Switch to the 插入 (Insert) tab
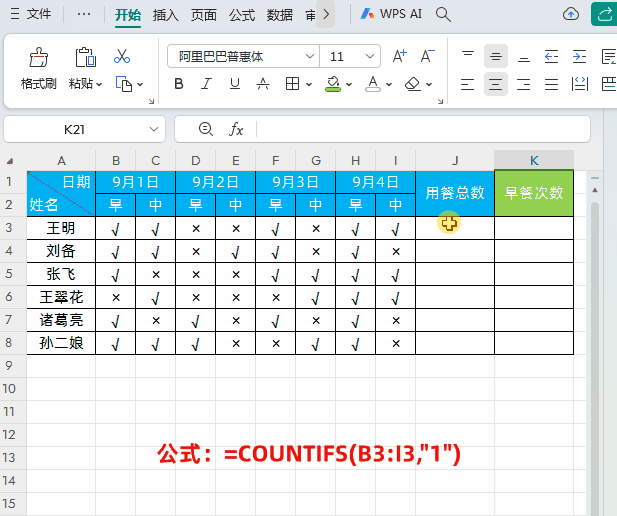 pyautogui.click(x=166, y=15)
